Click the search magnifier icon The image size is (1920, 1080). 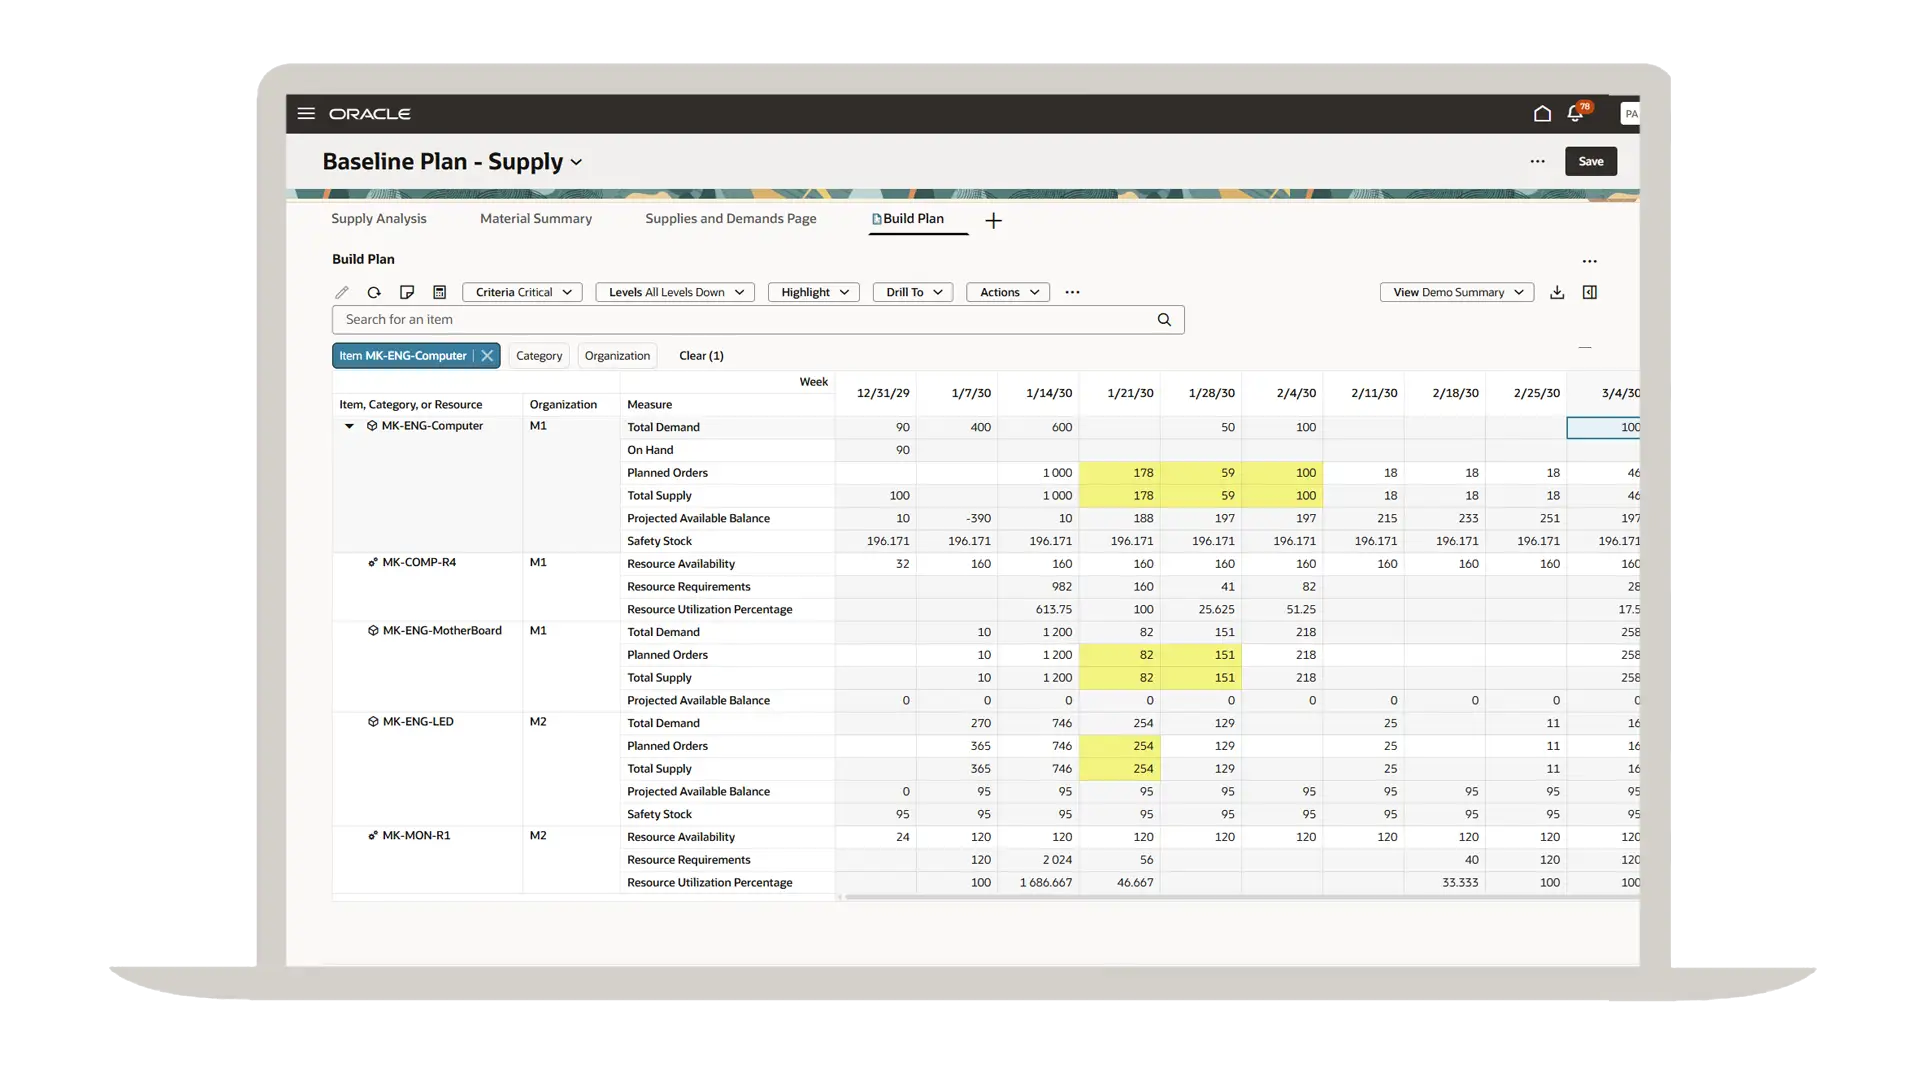tap(1164, 320)
